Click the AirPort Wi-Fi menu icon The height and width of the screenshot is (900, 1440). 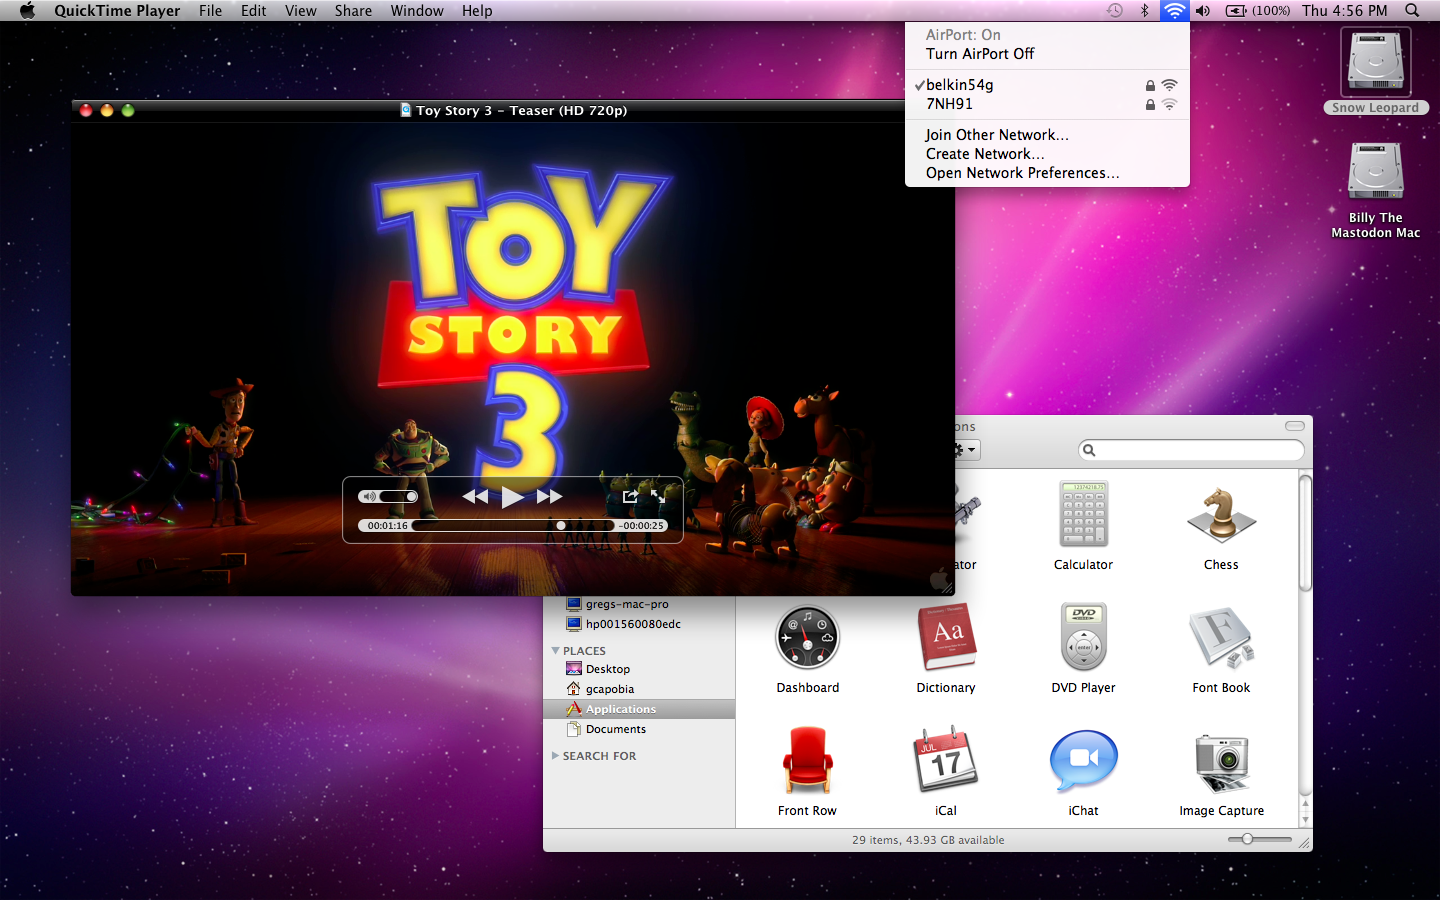click(x=1174, y=10)
